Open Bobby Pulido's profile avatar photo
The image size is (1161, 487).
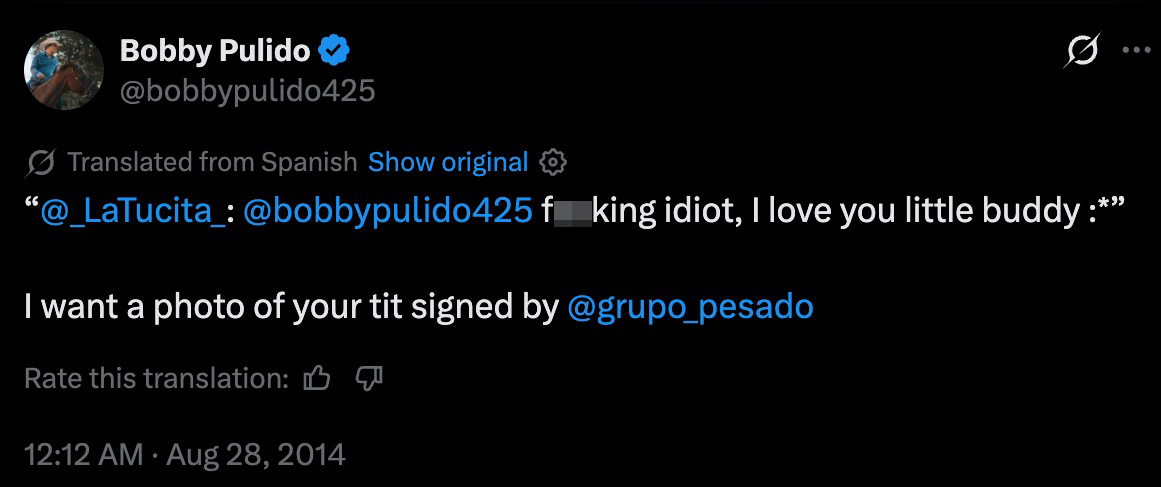coord(63,71)
